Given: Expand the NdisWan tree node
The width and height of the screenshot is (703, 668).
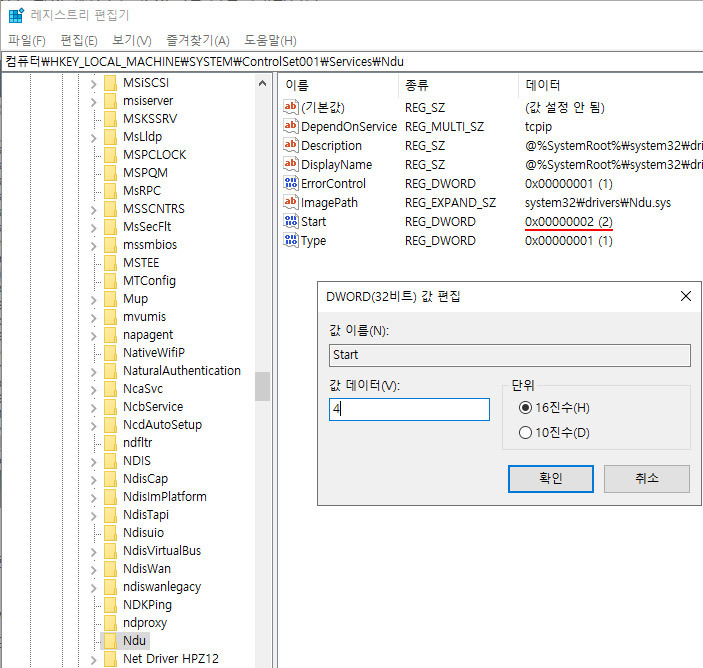Looking at the screenshot, I should click(x=93, y=570).
